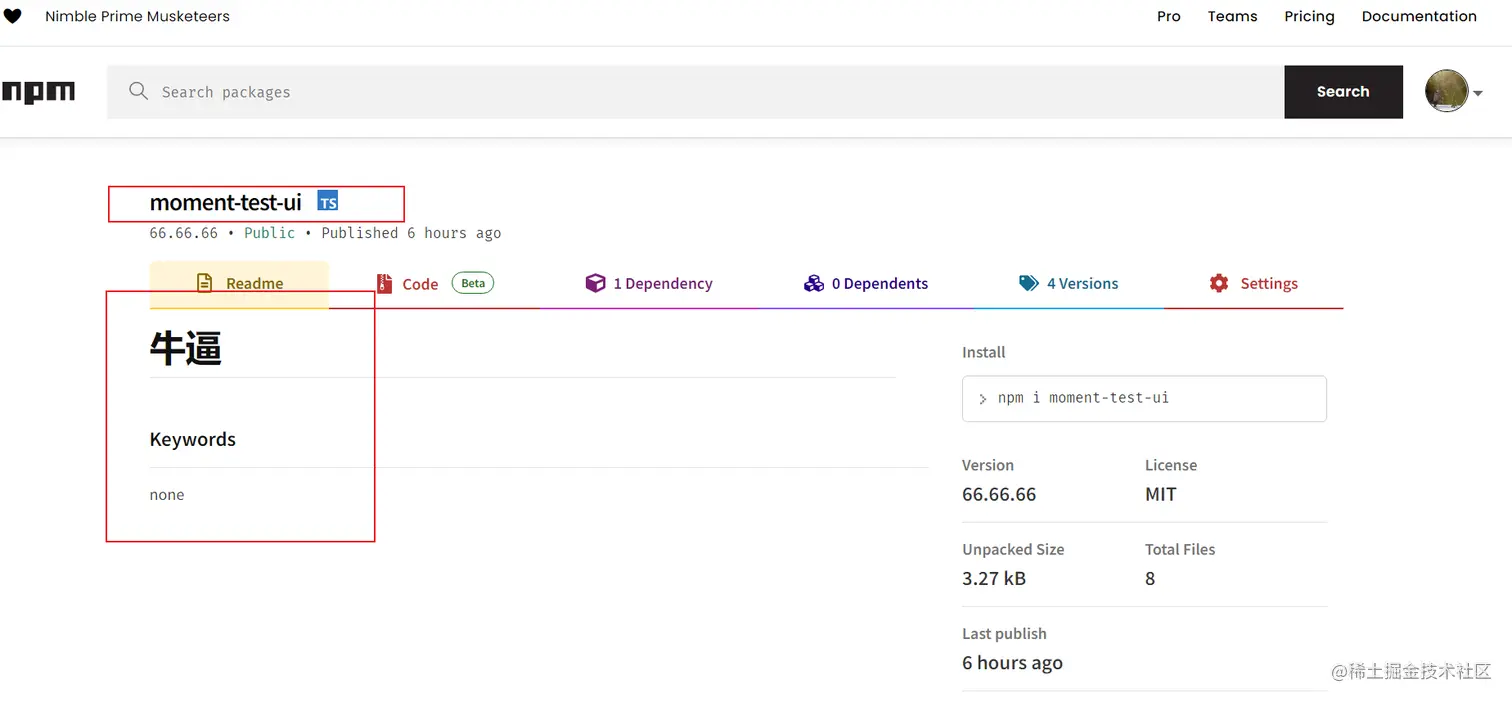Open the user avatar menu
1512x702 pixels.
[1446, 91]
